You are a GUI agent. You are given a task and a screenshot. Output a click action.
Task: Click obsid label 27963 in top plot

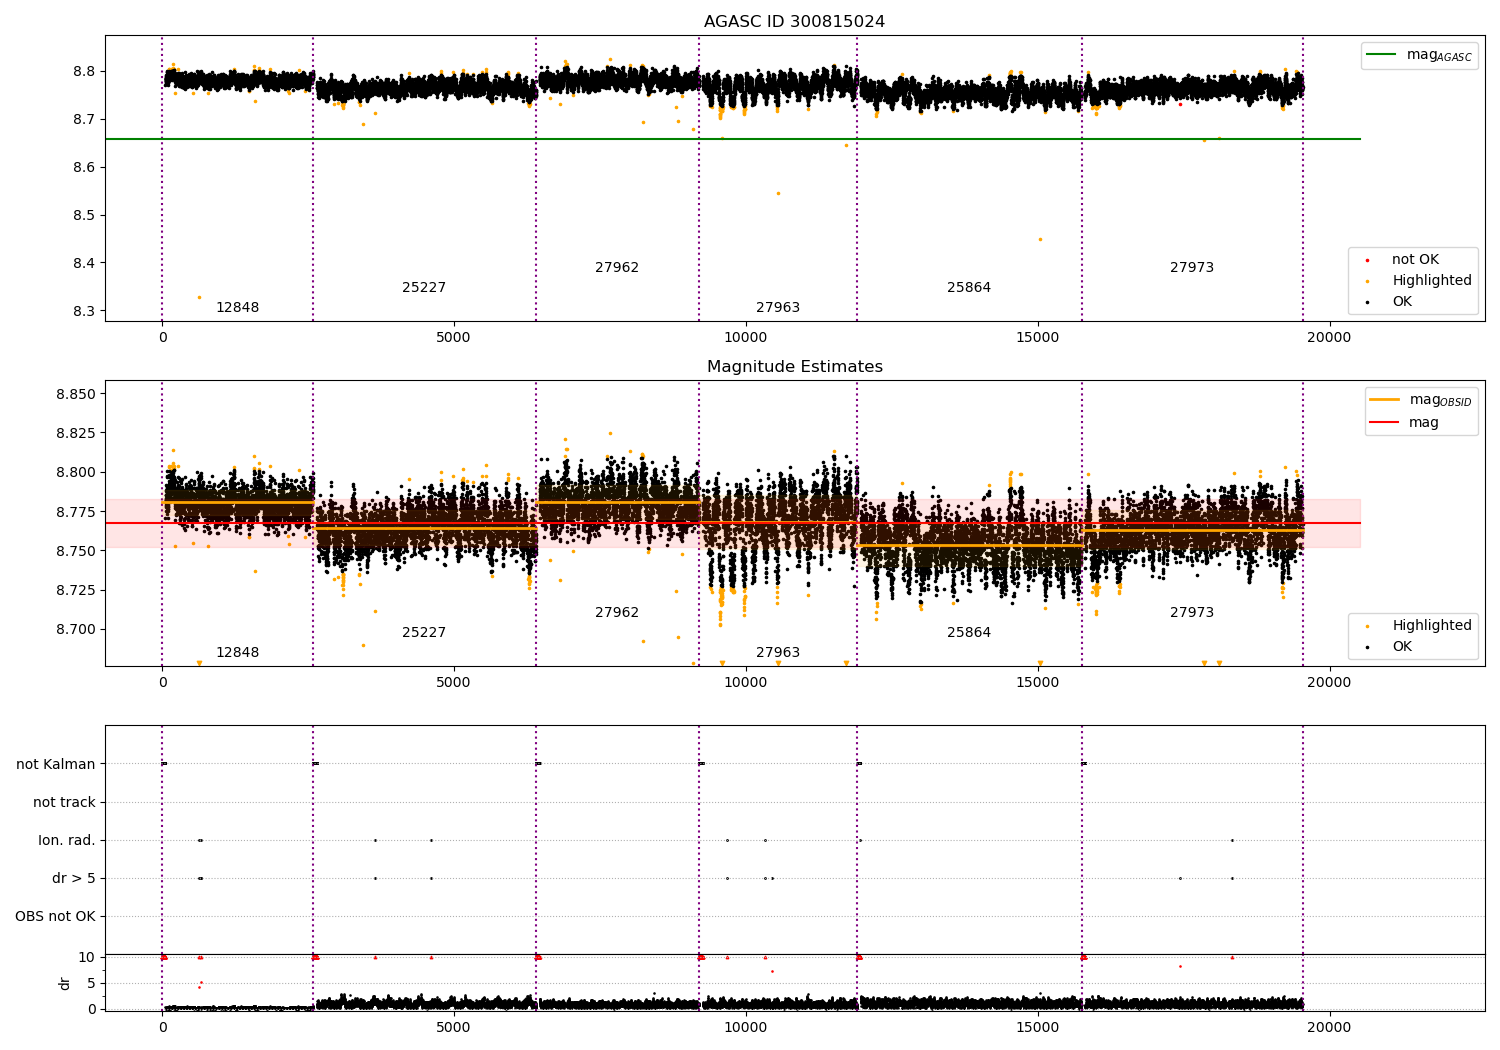778,307
